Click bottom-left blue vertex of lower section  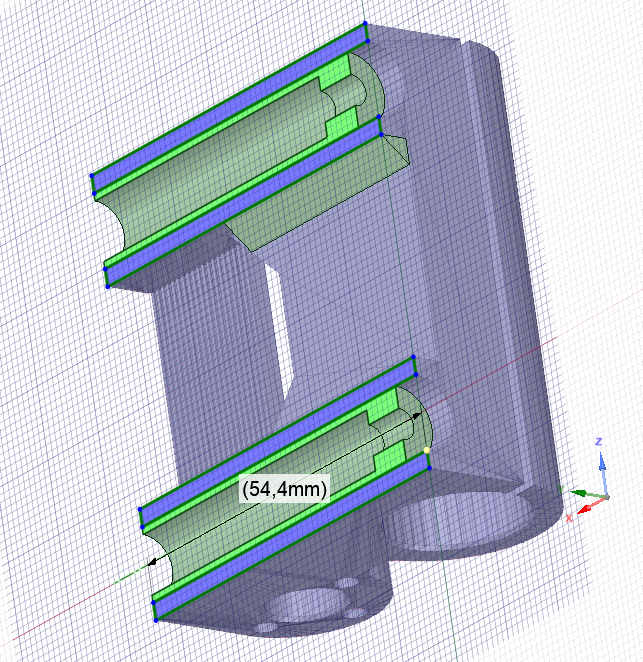coord(156,620)
